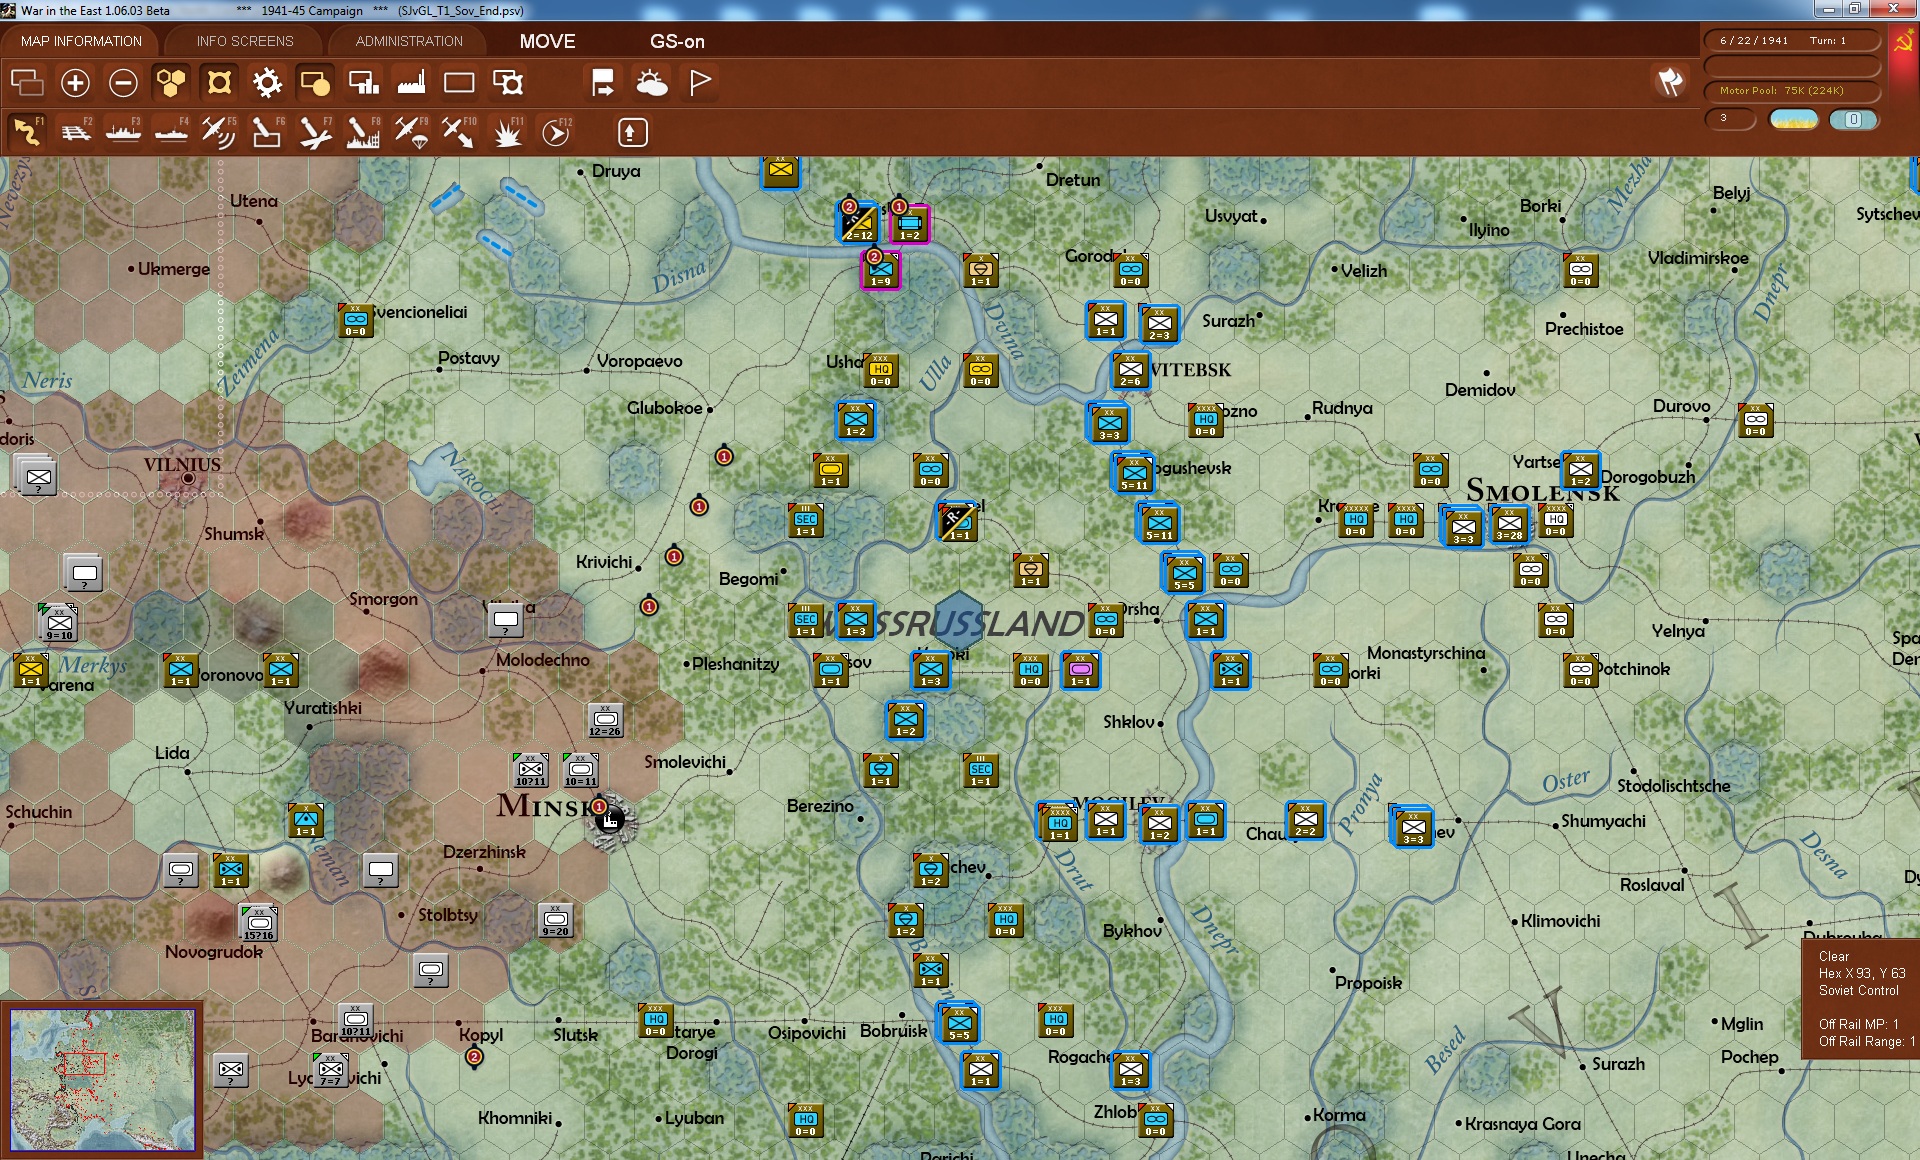Image resolution: width=1920 pixels, height=1160 pixels.
Task: Select the 3=28 unit at Smolensk
Action: coord(1510,524)
